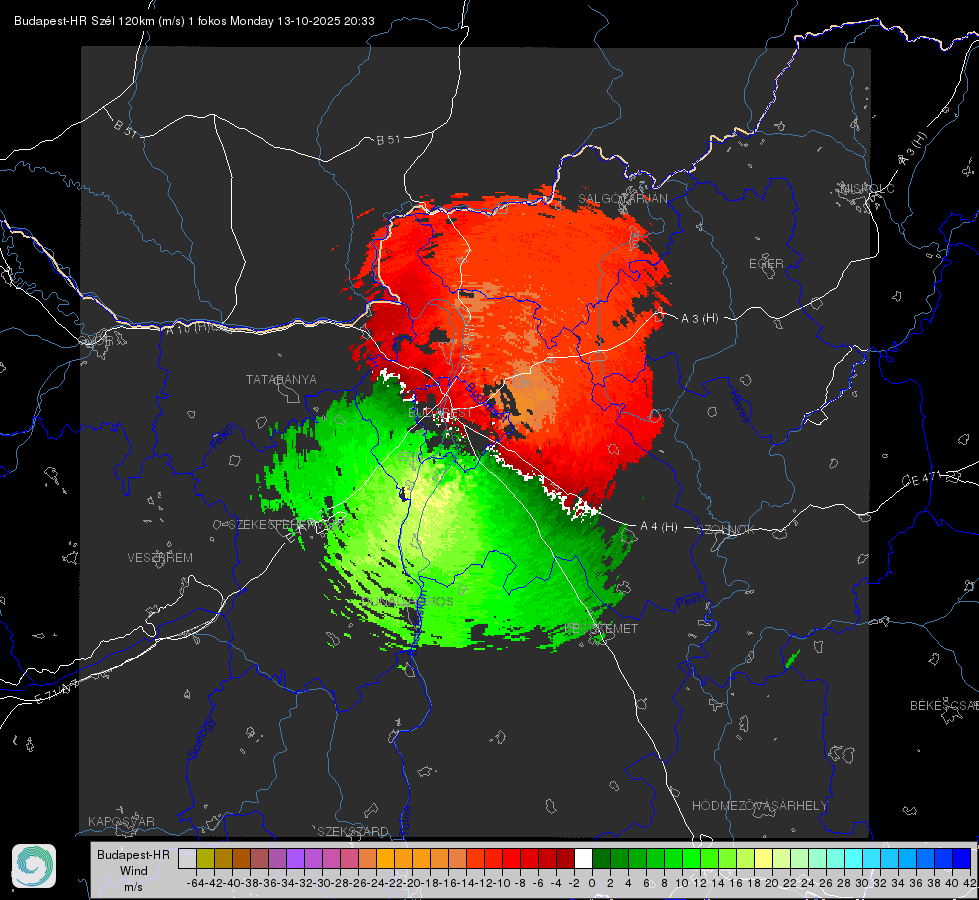The image size is (979, 900).
Task: Click the TATABÁNYA city label
Action: coord(281,379)
